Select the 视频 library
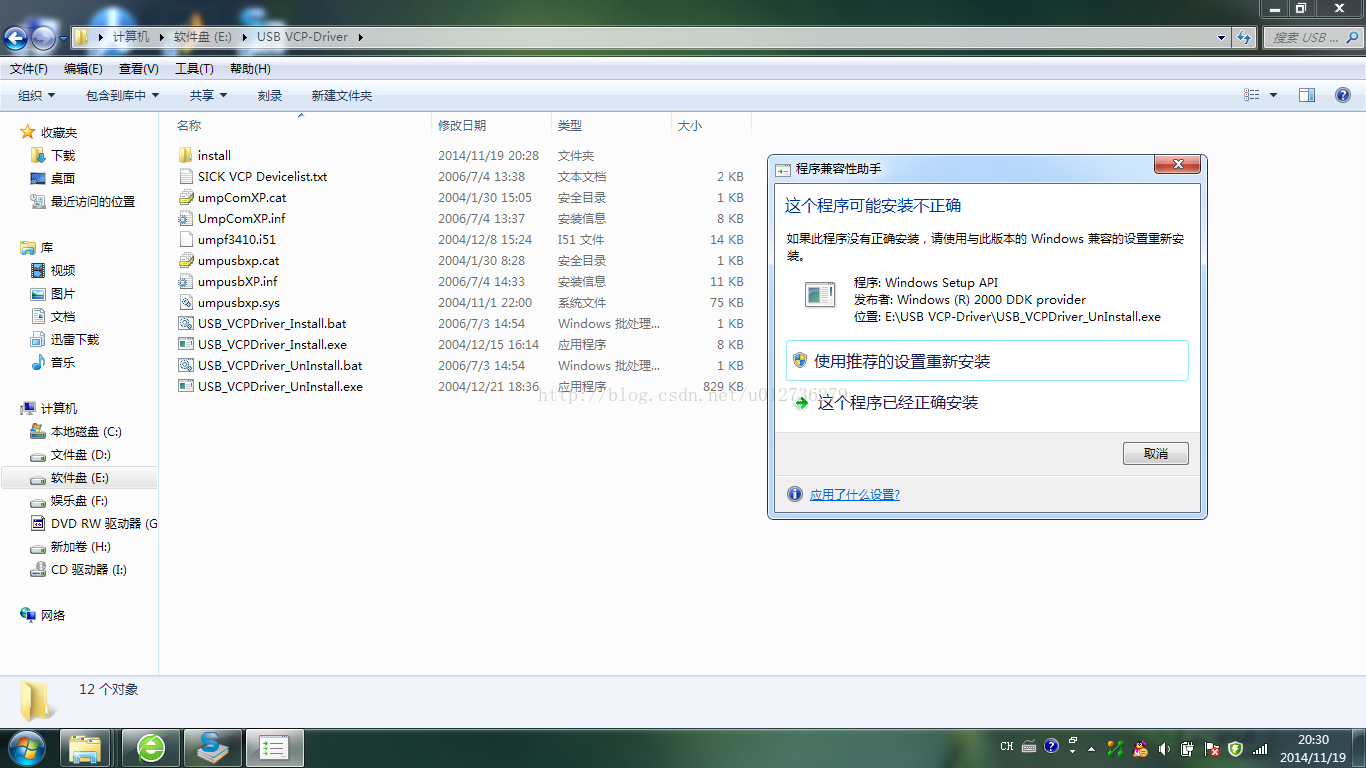This screenshot has height=768, width=1366. click(x=63, y=270)
